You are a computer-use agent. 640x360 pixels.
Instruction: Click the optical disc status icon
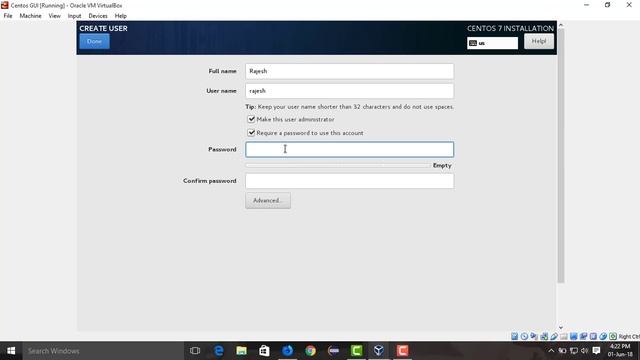524,336
